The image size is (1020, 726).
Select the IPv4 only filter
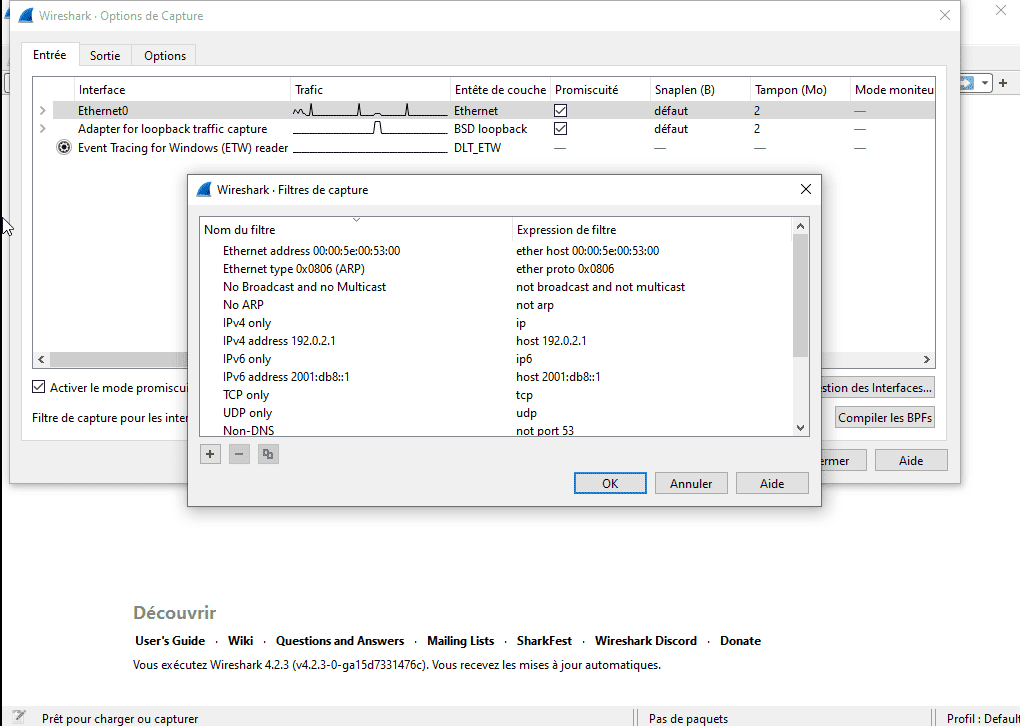coord(247,323)
